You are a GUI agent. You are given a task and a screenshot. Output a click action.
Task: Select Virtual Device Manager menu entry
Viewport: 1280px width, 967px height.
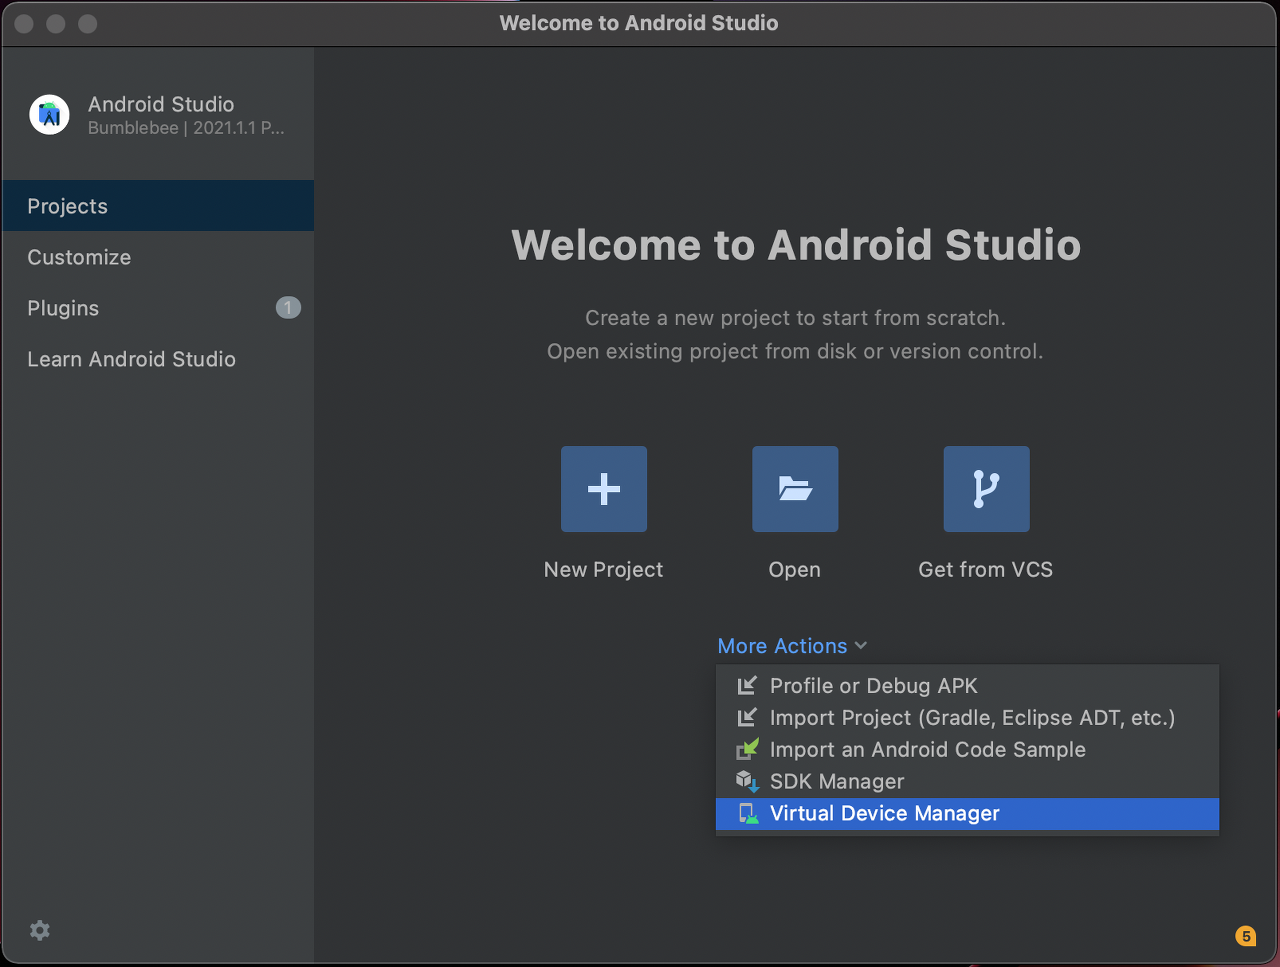967,813
